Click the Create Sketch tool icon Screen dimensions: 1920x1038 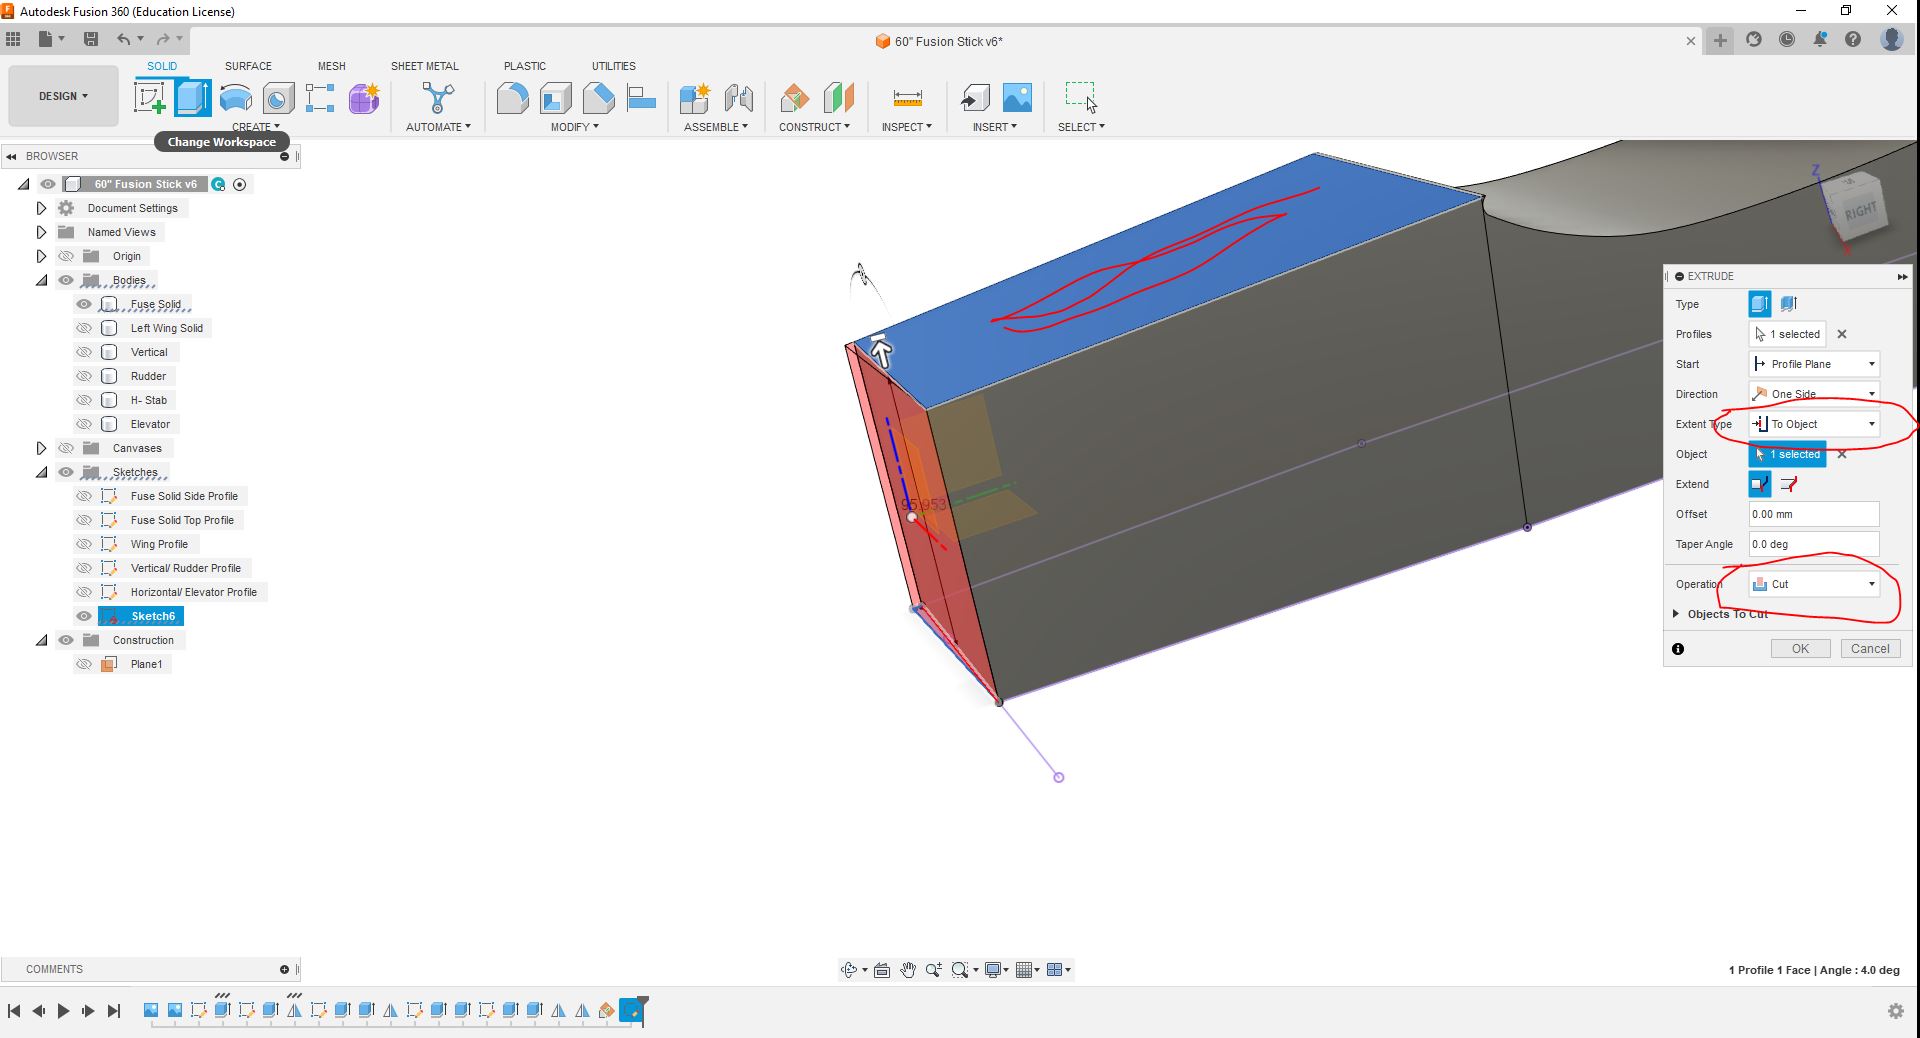tap(150, 98)
